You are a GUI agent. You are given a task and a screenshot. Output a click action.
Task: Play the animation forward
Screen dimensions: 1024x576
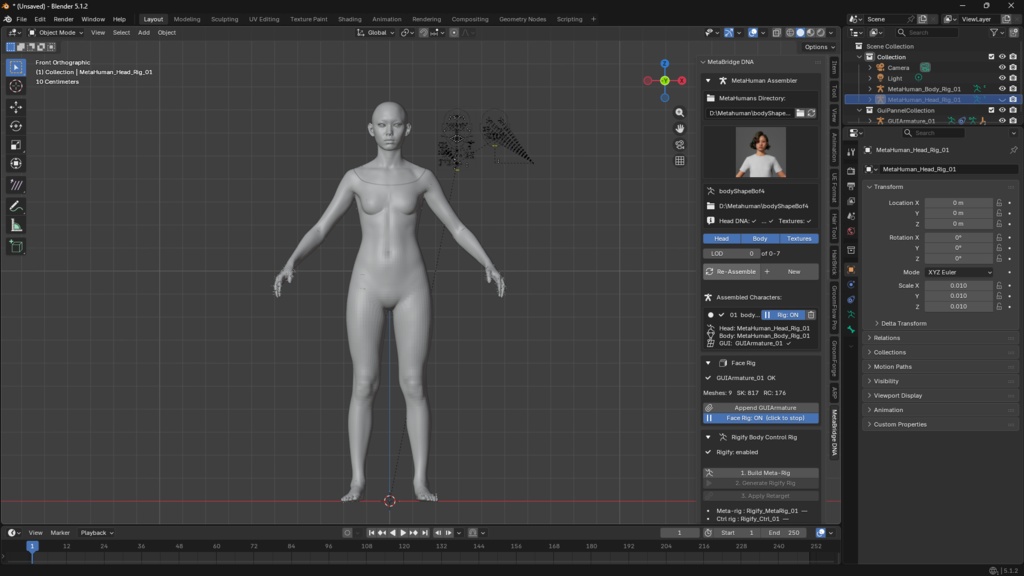(403, 533)
